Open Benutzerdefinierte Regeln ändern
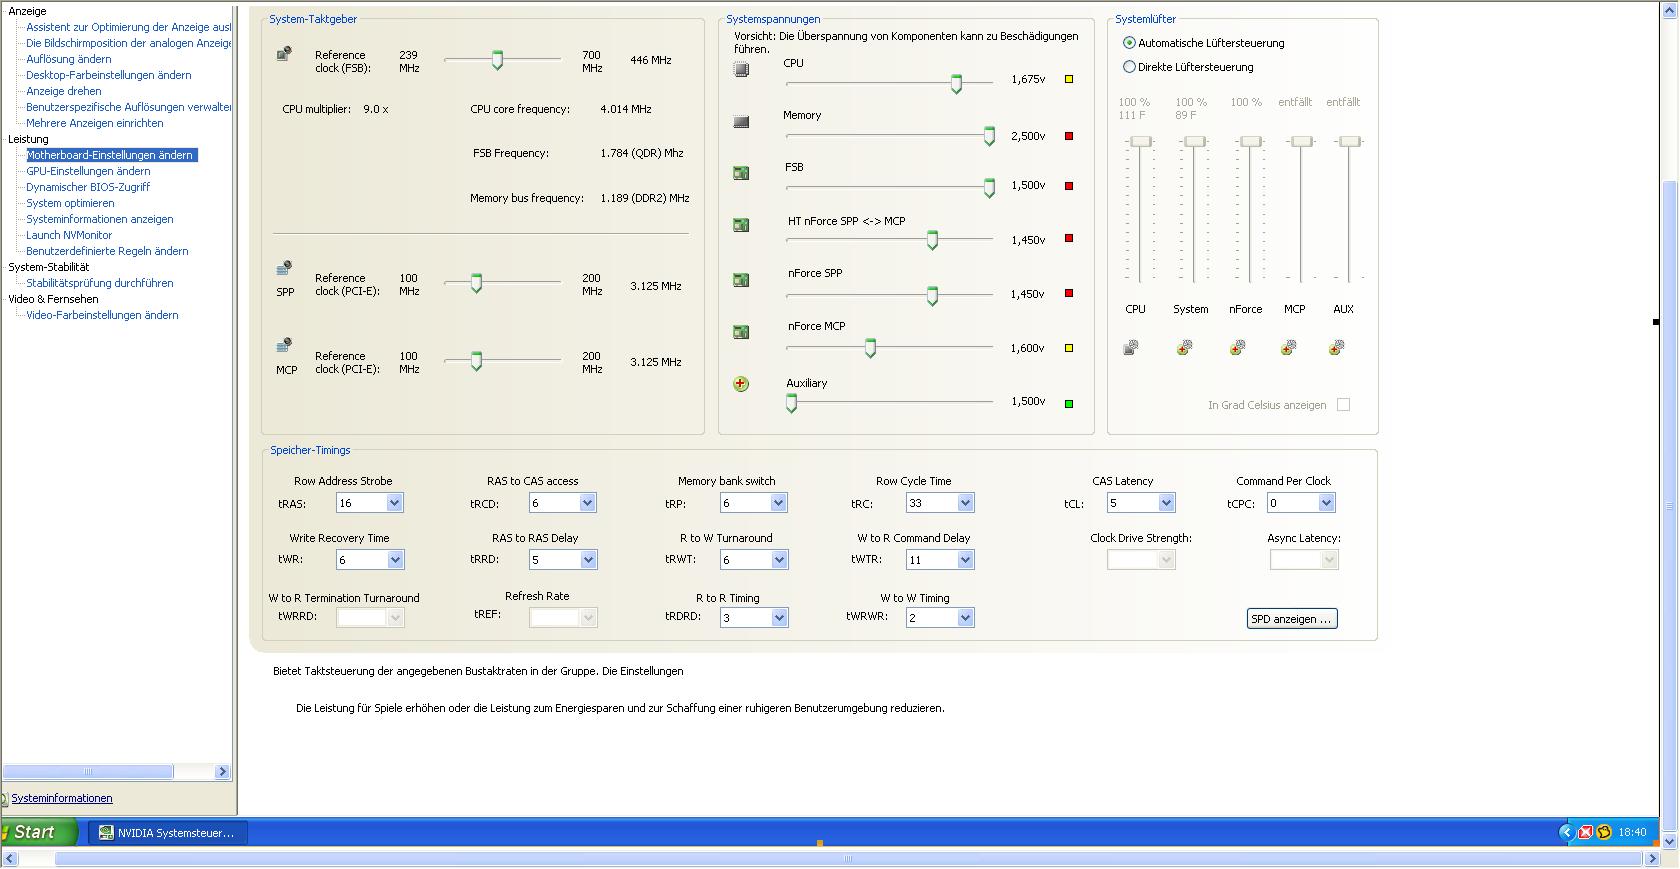 107,251
